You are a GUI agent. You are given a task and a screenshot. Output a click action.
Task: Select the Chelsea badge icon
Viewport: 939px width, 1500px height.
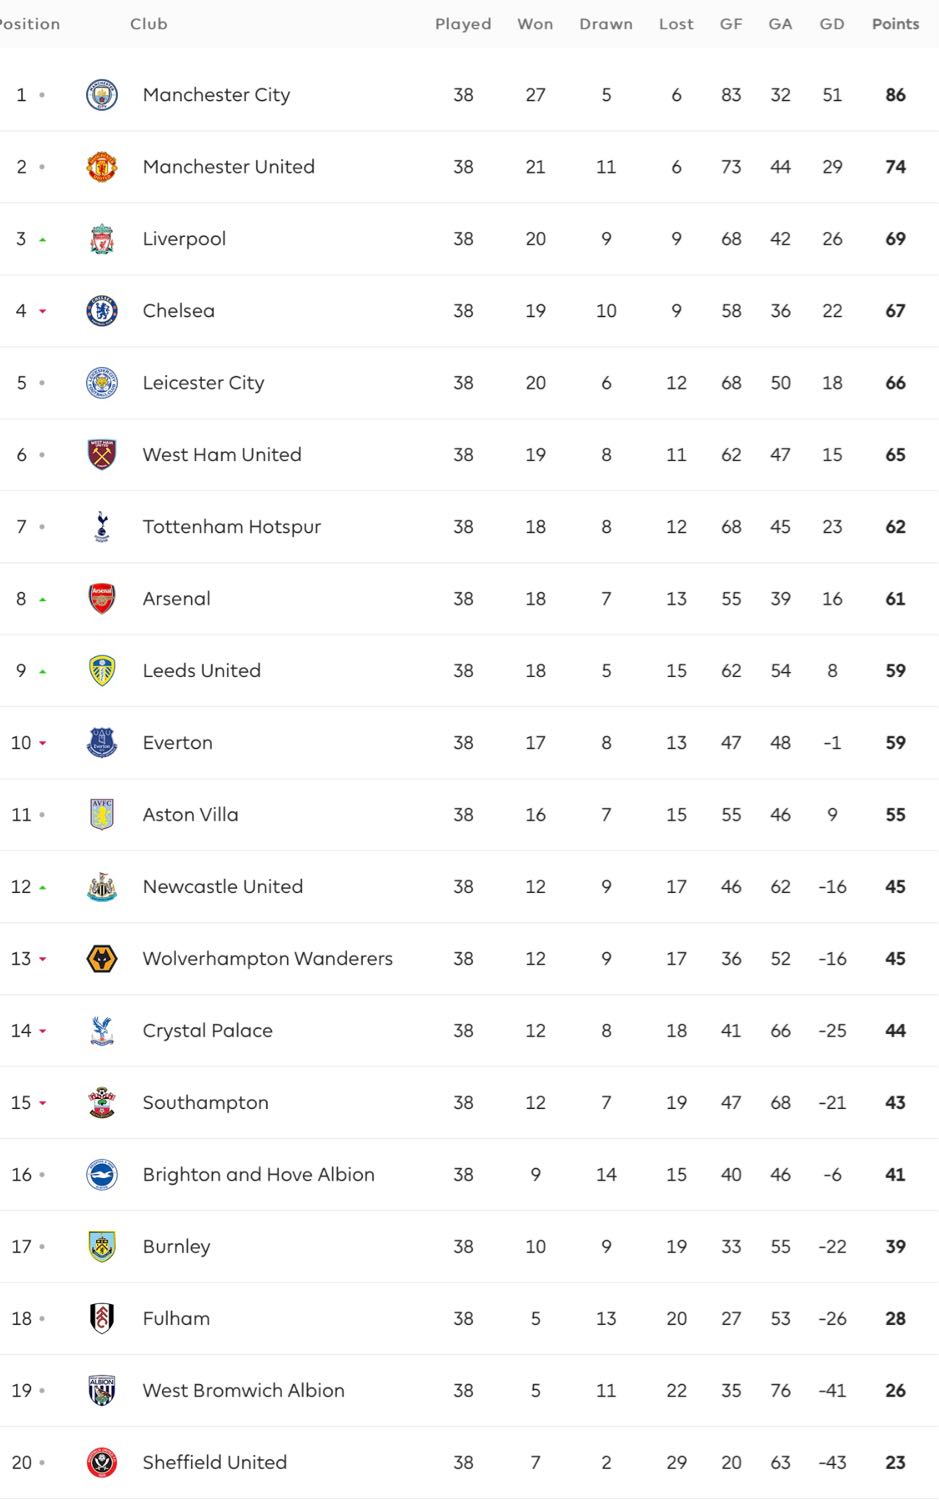point(102,311)
